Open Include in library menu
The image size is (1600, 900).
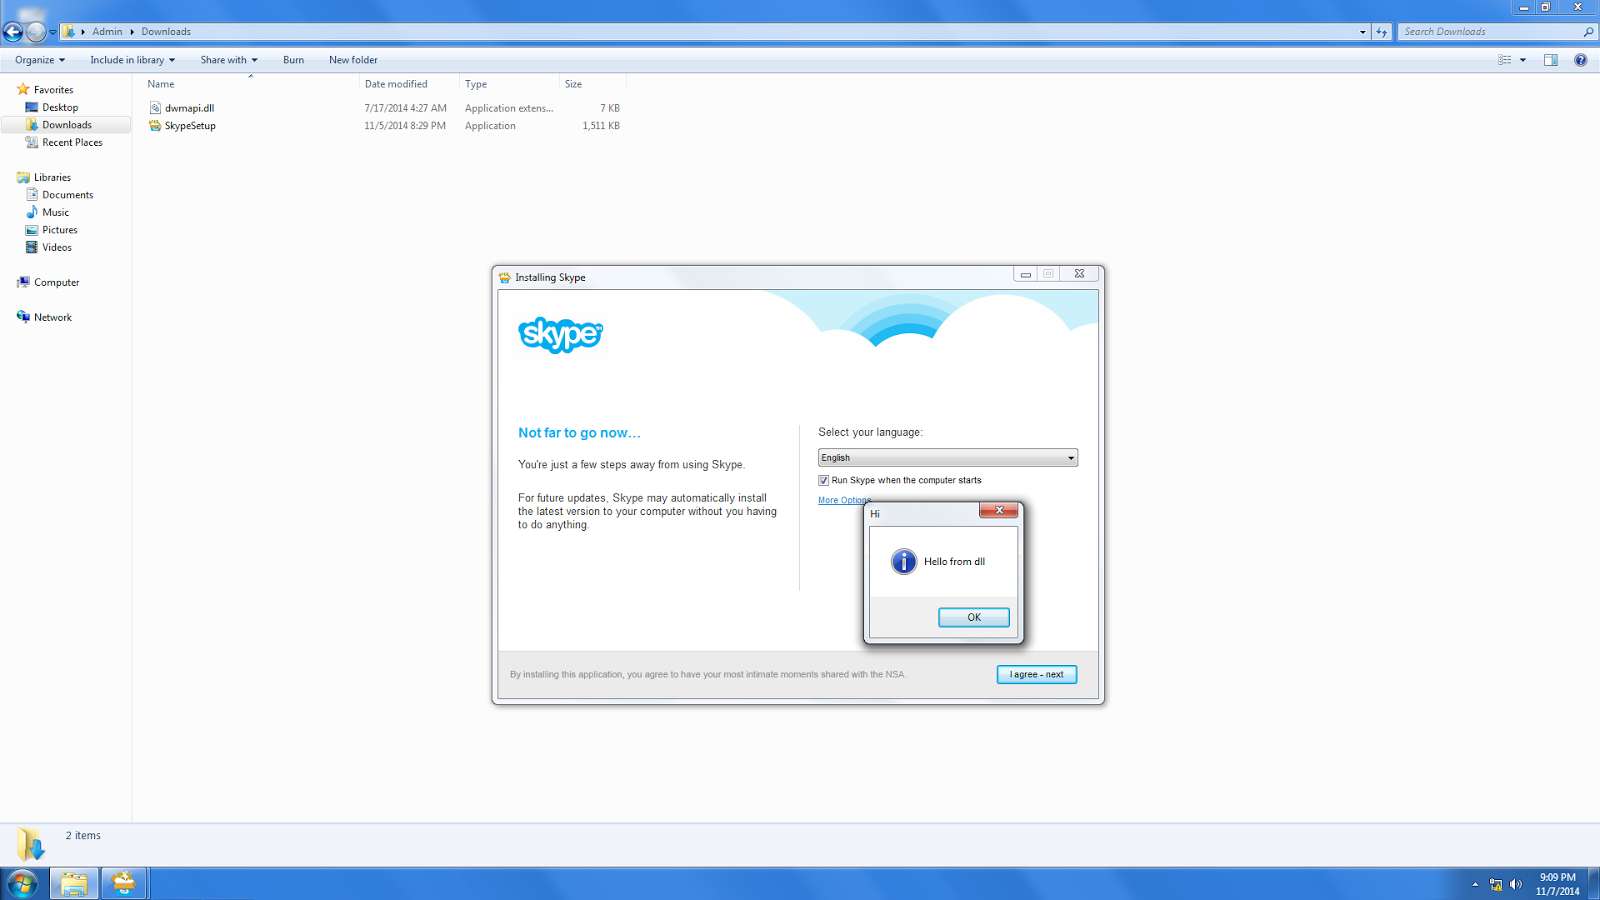(x=132, y=60)
